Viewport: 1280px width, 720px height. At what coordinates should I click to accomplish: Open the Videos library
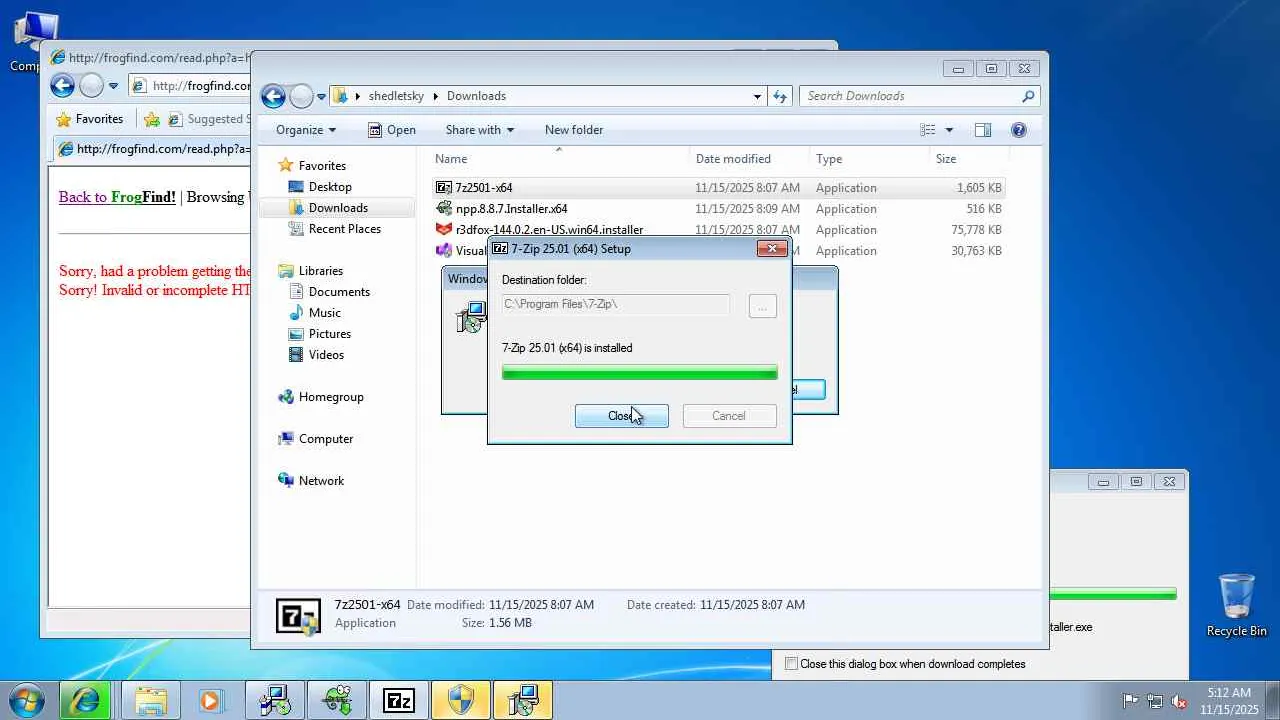[x=317, y=355]
